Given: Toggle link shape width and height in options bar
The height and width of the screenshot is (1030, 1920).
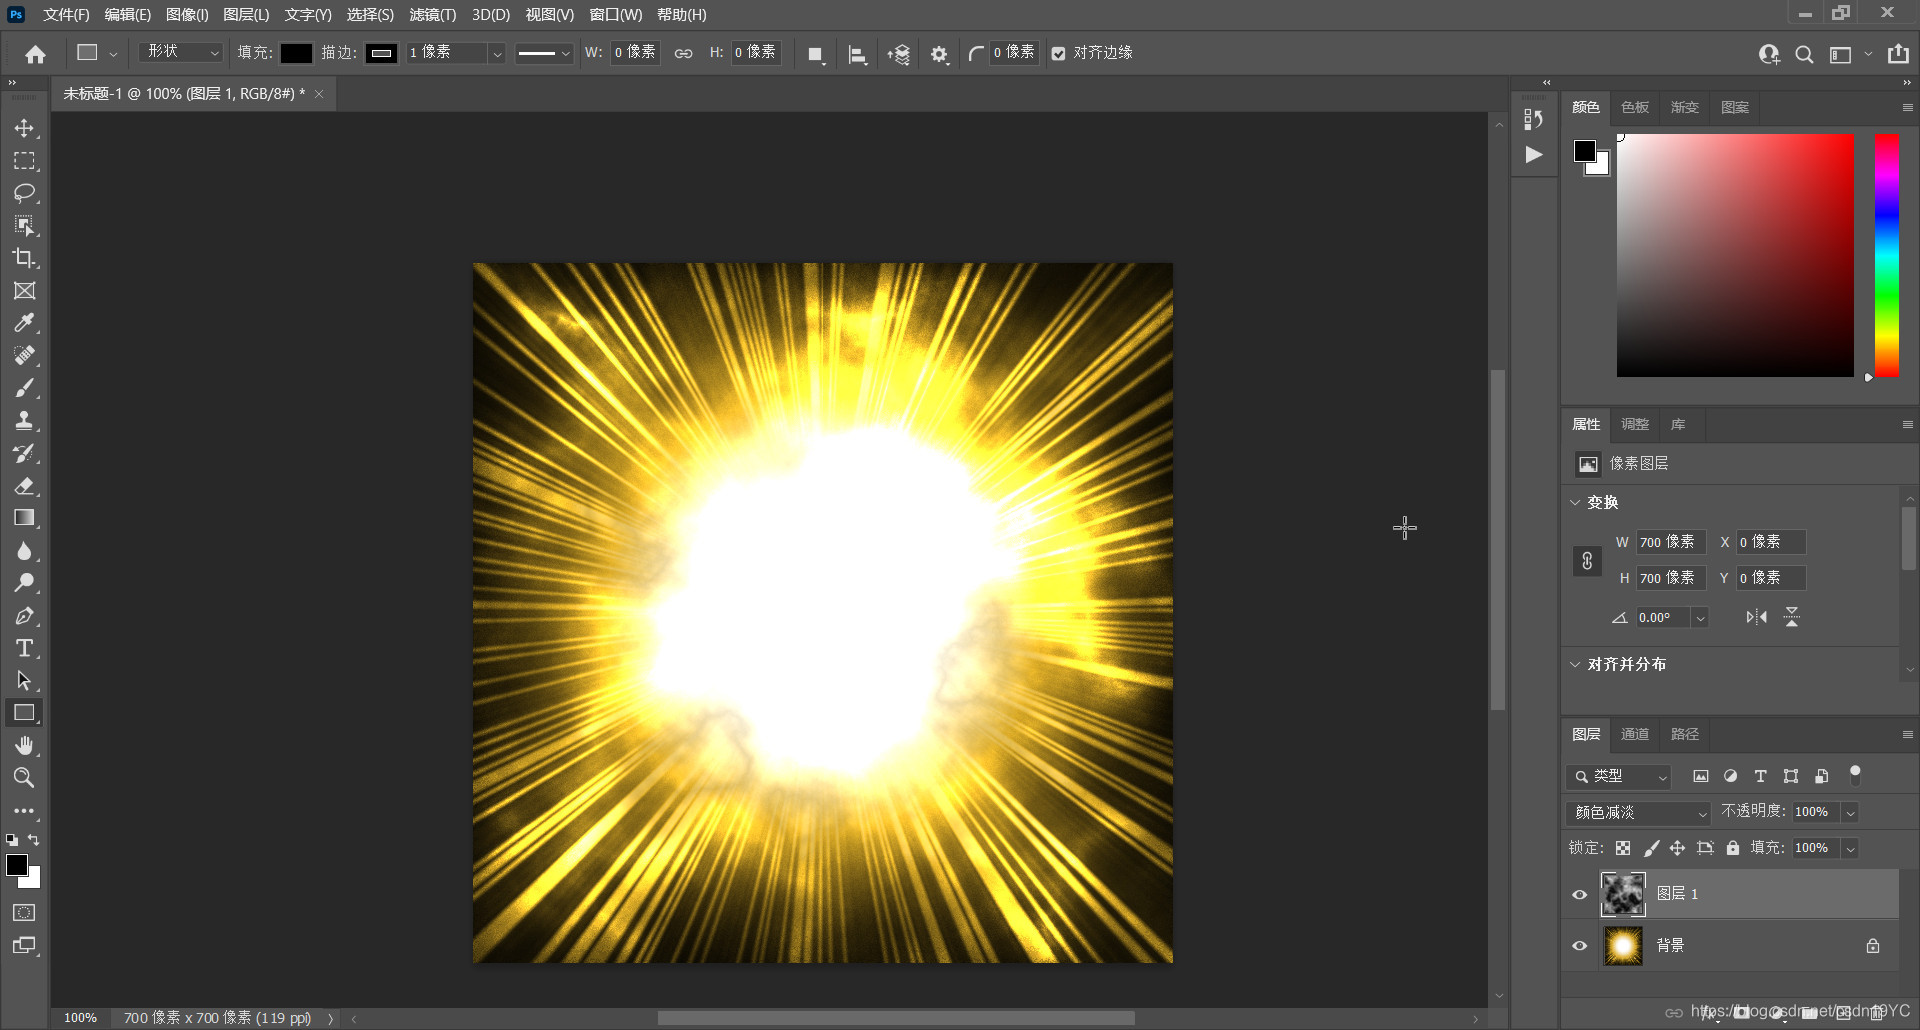Looking at the screenshot, I should 683,53.
